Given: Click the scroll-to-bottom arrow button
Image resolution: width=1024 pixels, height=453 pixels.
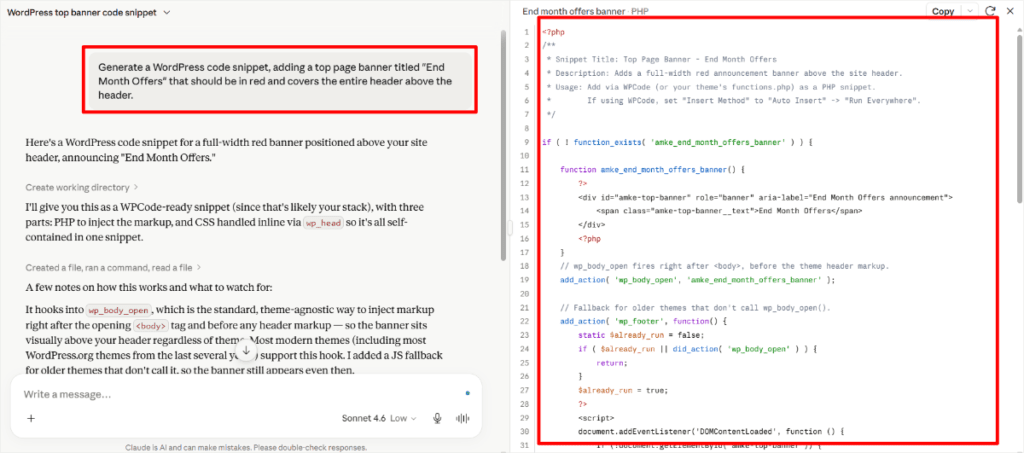Looking at the screenshot, I should (246, 351).
